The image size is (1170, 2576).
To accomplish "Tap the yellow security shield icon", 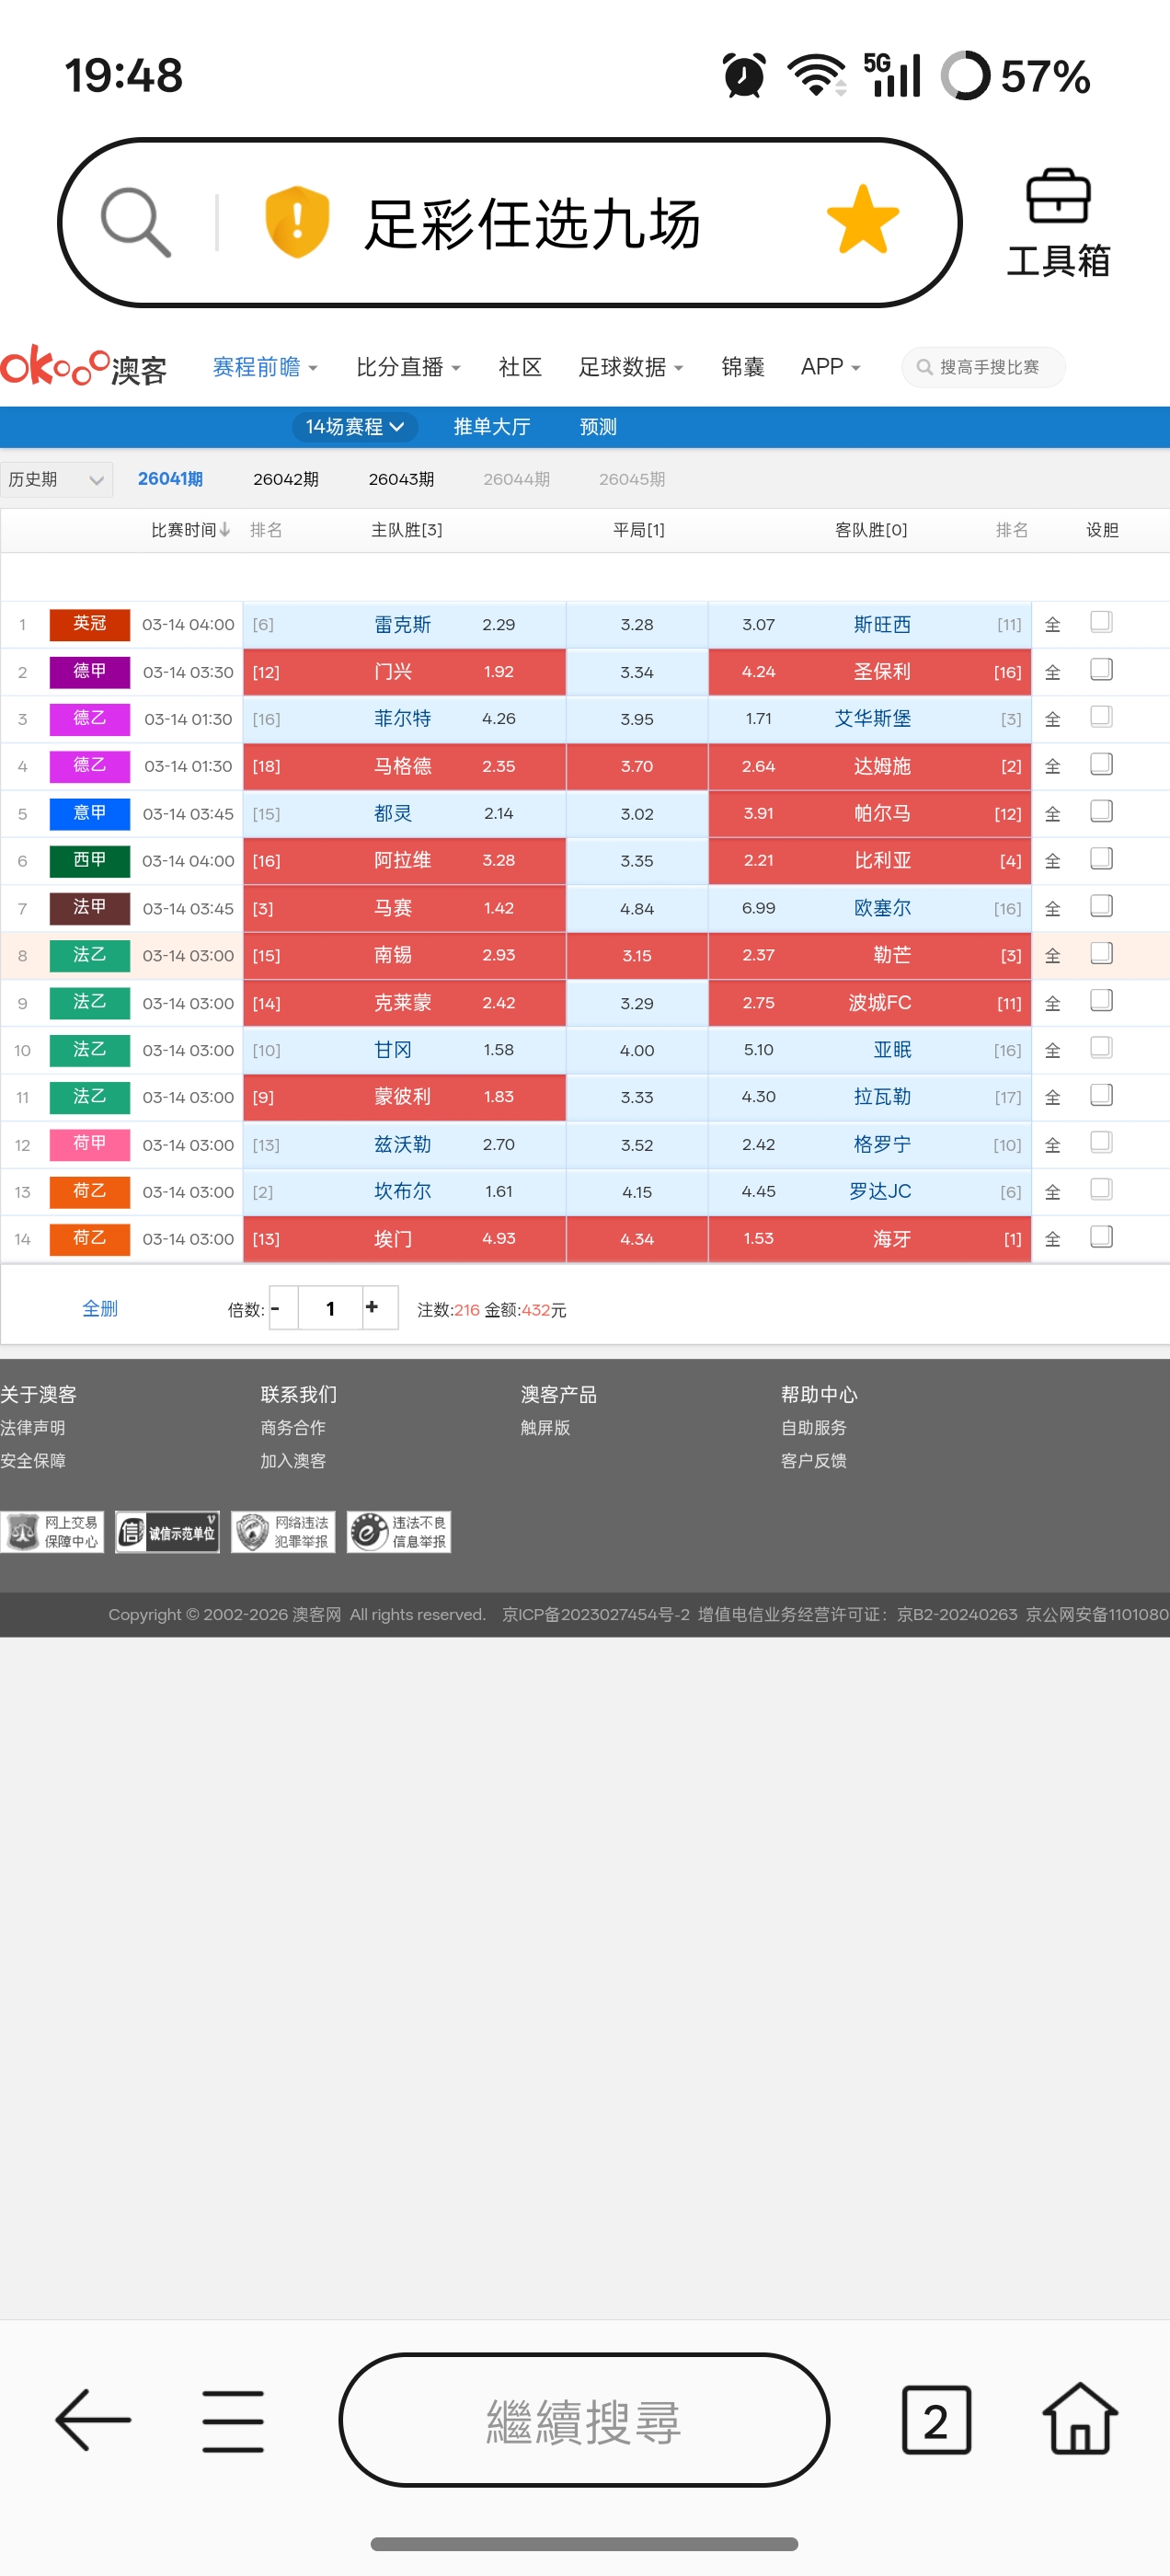I will 297,221.
